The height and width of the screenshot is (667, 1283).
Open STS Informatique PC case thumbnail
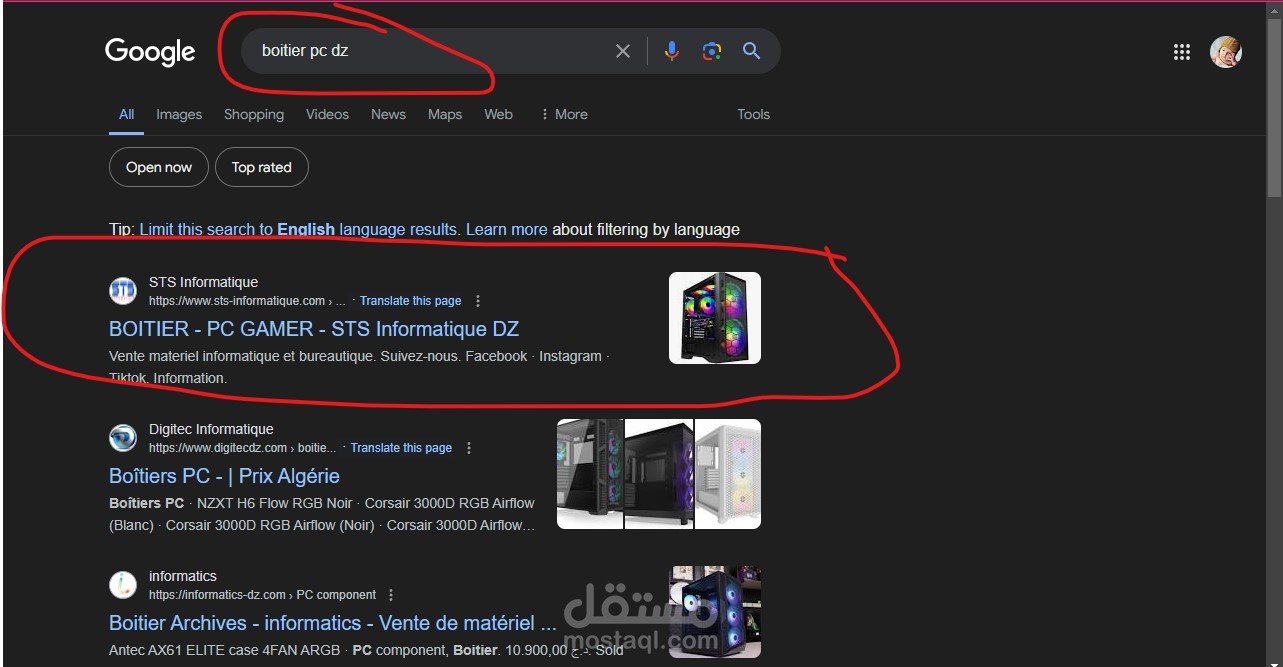[715, 318]
